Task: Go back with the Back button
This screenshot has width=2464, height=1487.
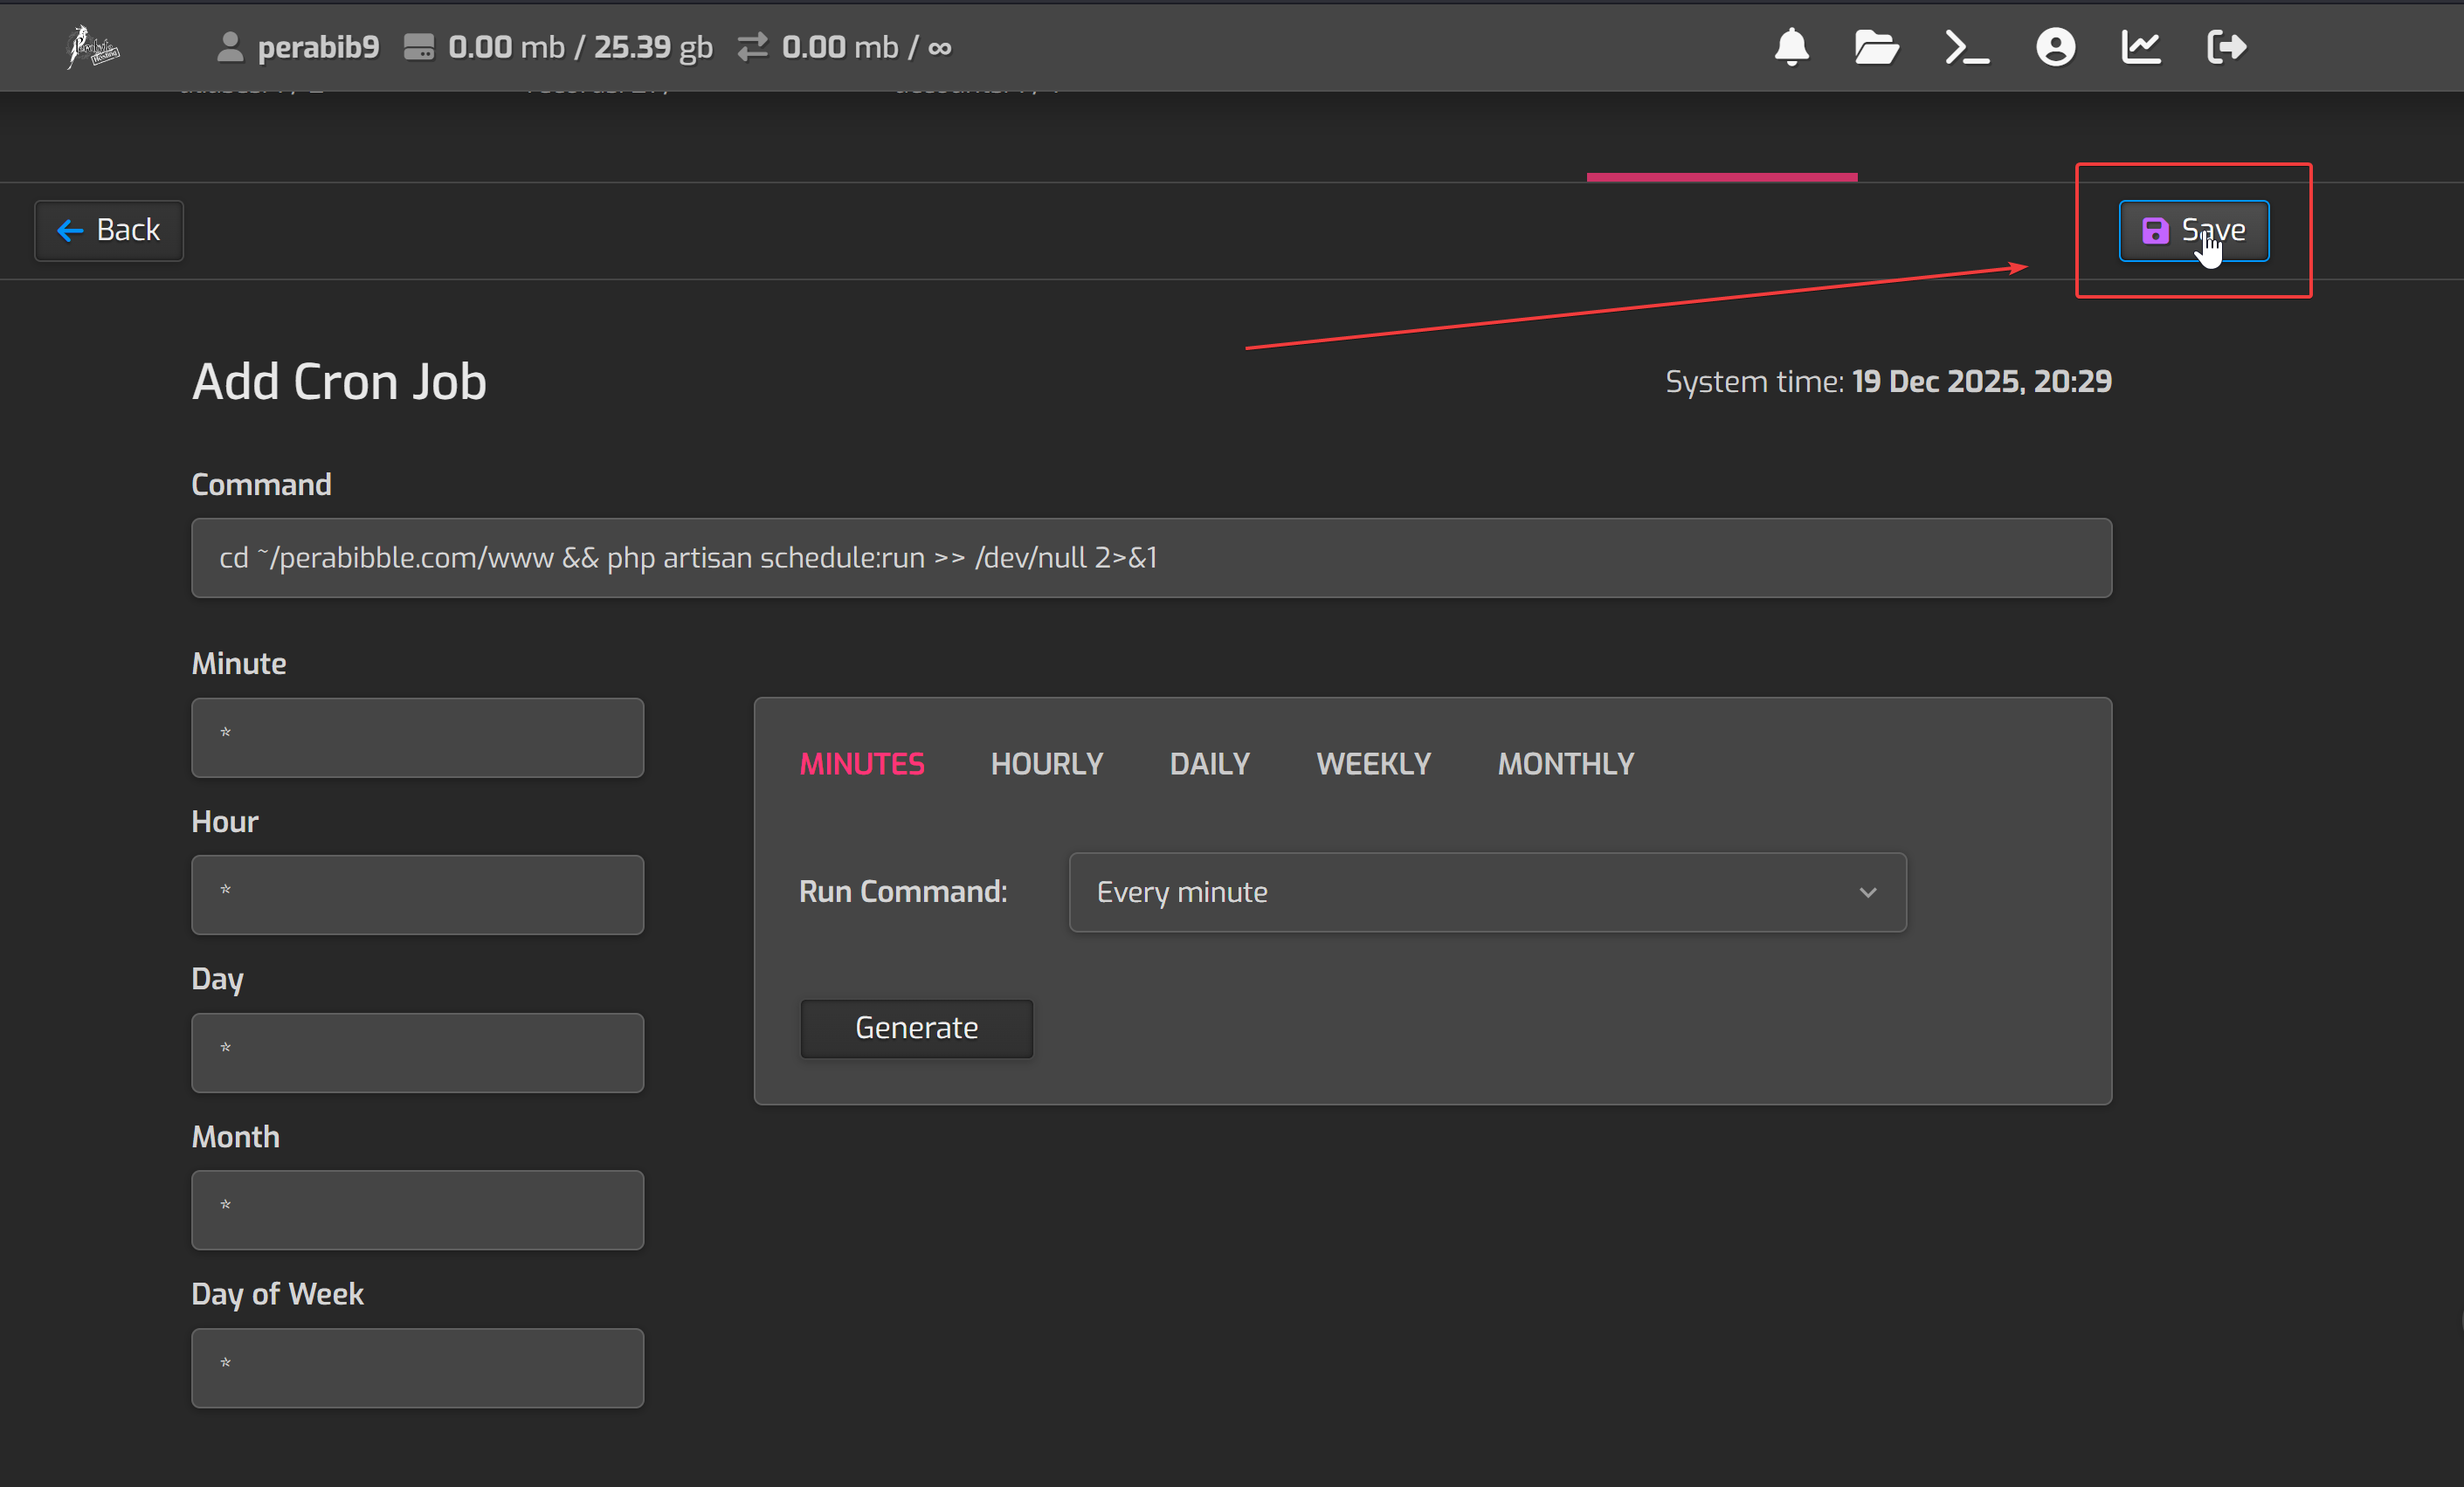Action: (109, 231)
